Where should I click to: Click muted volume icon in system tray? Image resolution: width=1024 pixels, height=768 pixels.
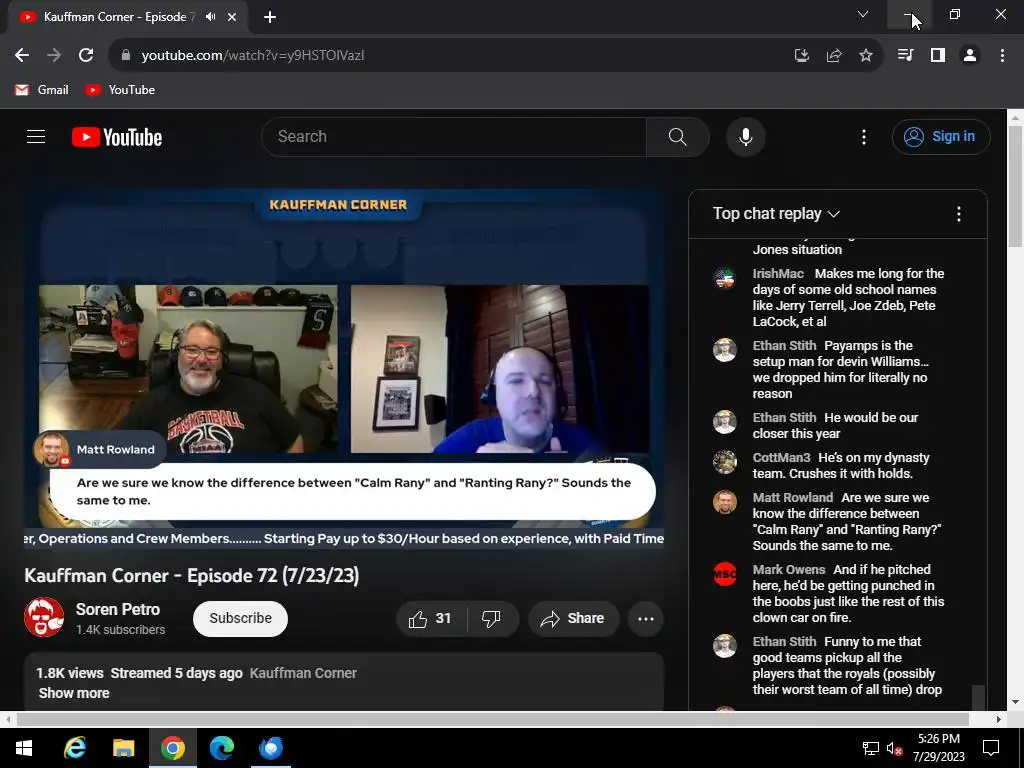[x=895, y=748]
